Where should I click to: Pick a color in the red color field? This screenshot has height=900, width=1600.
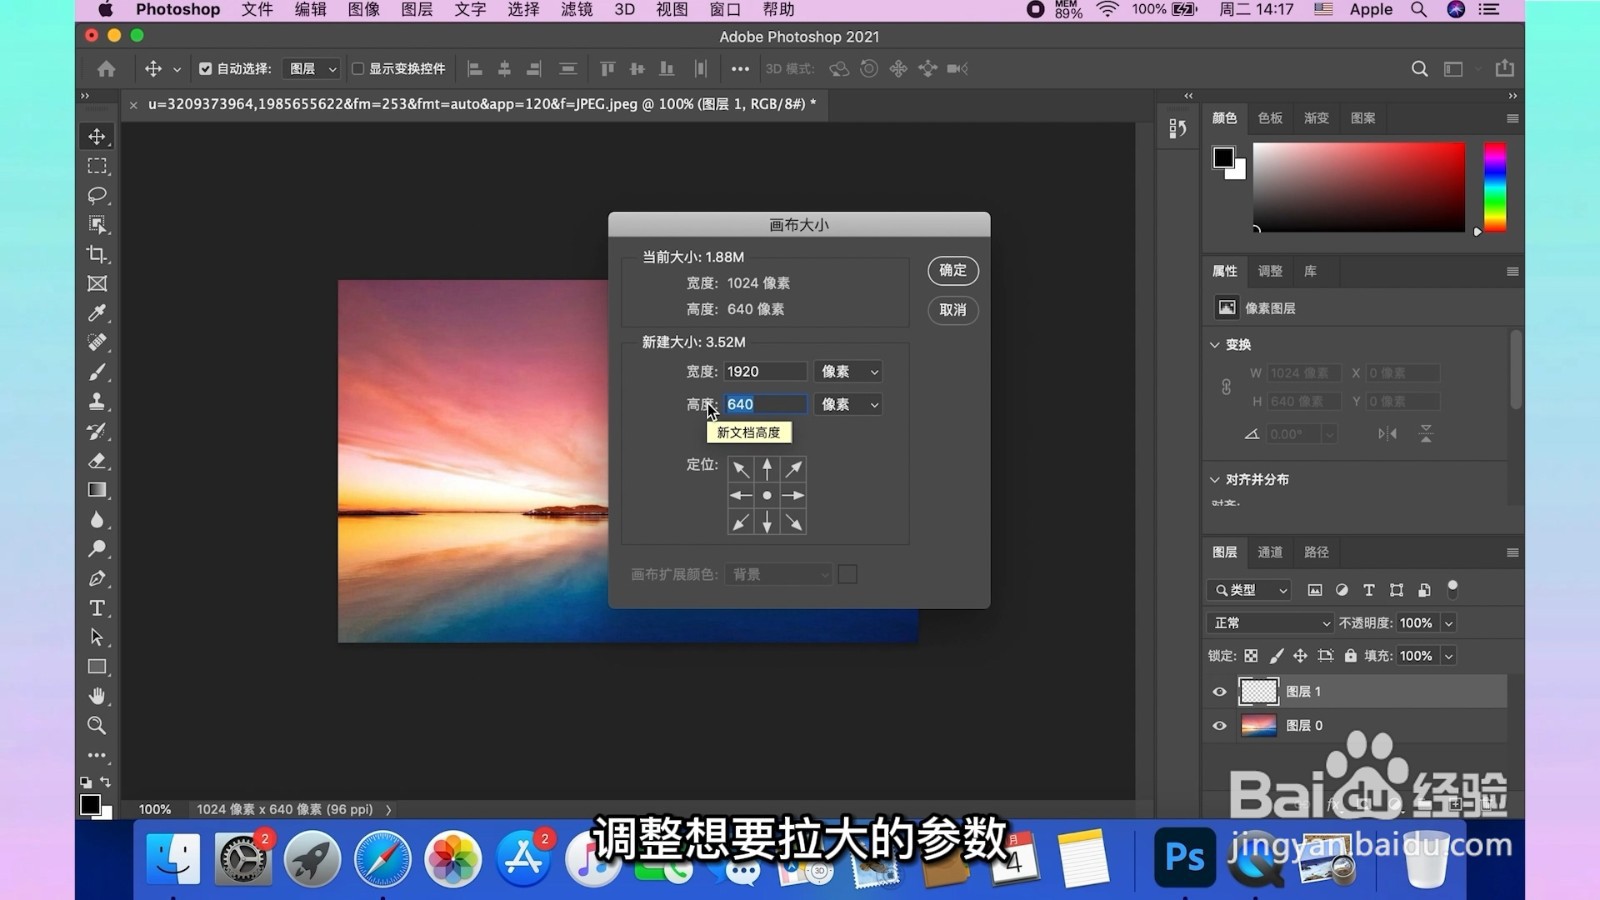1359,187
